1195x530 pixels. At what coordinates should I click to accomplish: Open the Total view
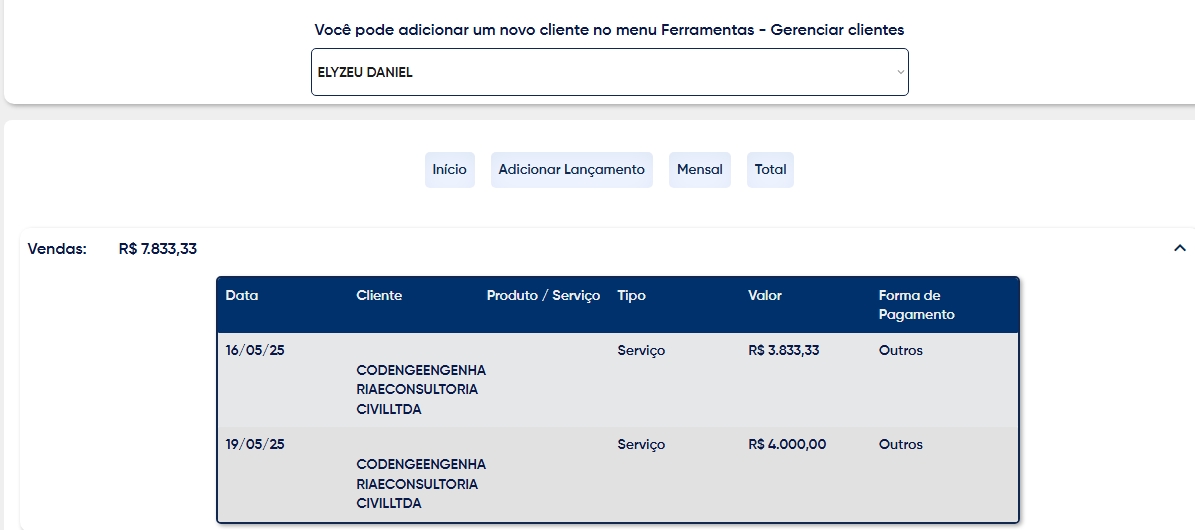coord(771,169)
